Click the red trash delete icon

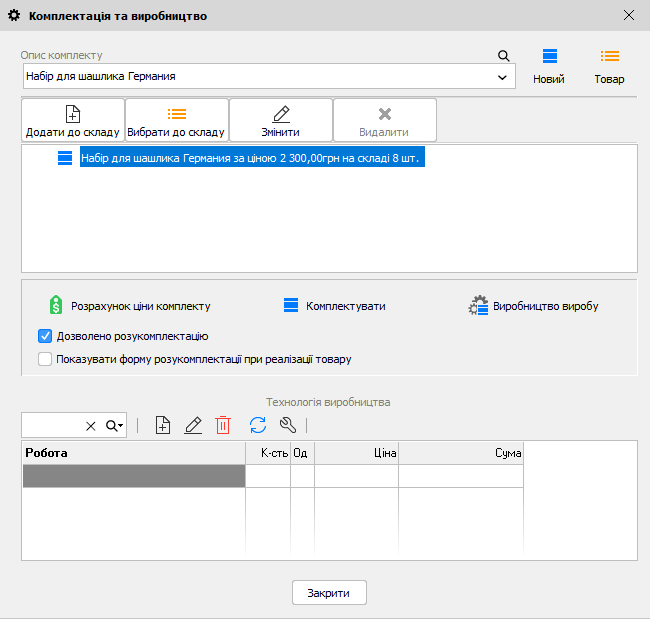click(x=223, y=426)
